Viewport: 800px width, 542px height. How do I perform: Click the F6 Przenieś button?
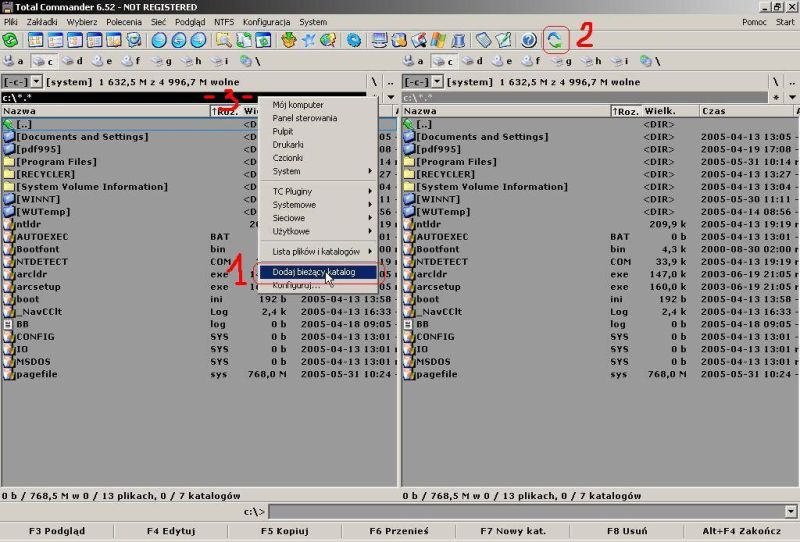coord(399,531)
